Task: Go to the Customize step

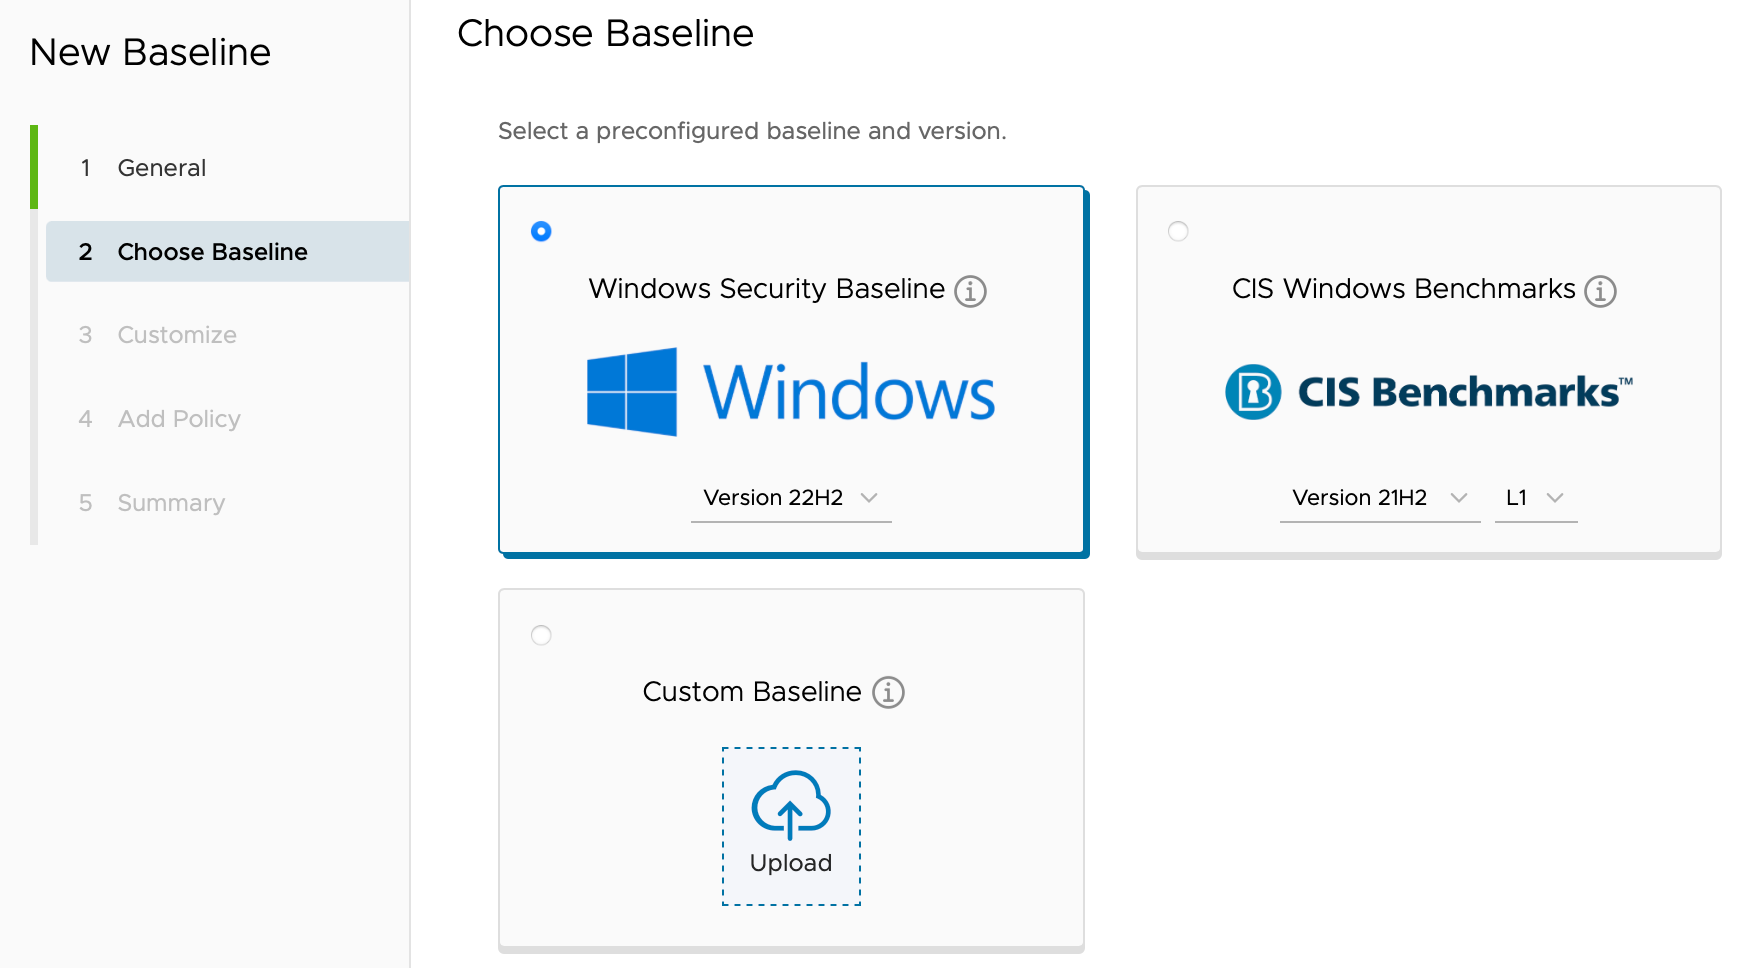Action: (177, 335)
